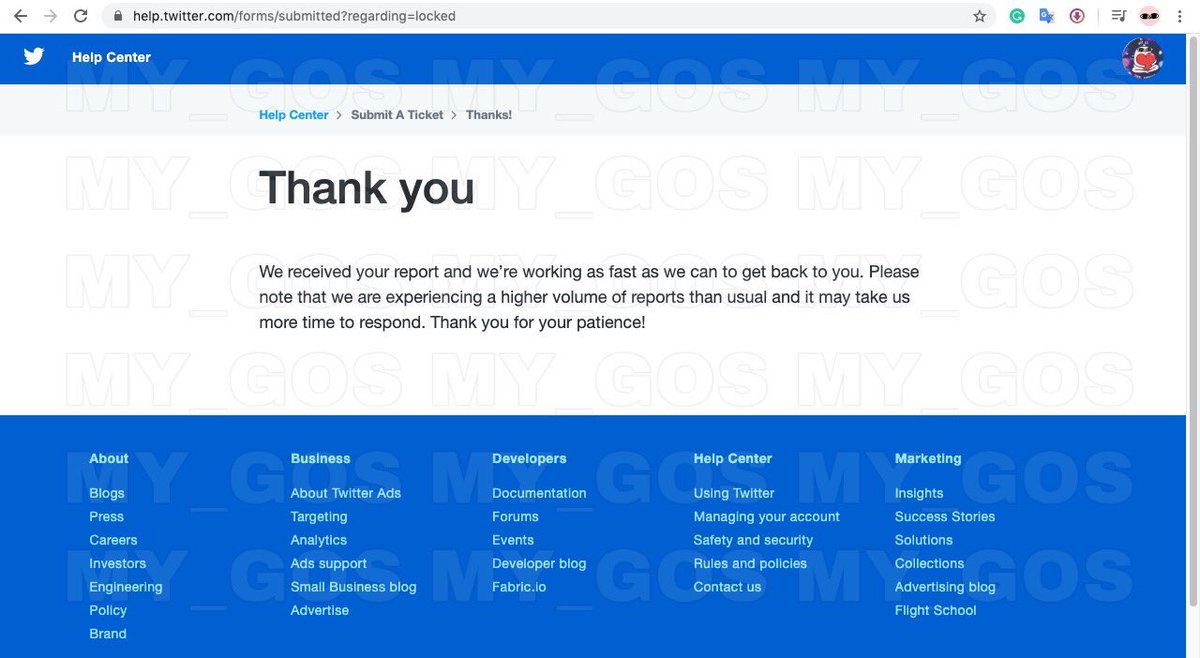Open Developers Documentation link
This screenshot has height=658, width=1200.
pos(539,493)
